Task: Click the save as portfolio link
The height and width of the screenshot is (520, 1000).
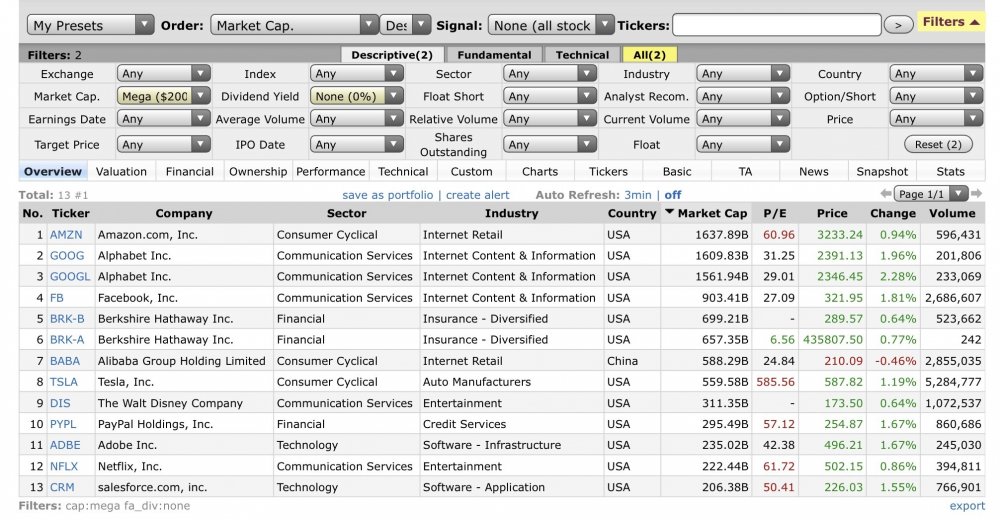Action: 387,195
